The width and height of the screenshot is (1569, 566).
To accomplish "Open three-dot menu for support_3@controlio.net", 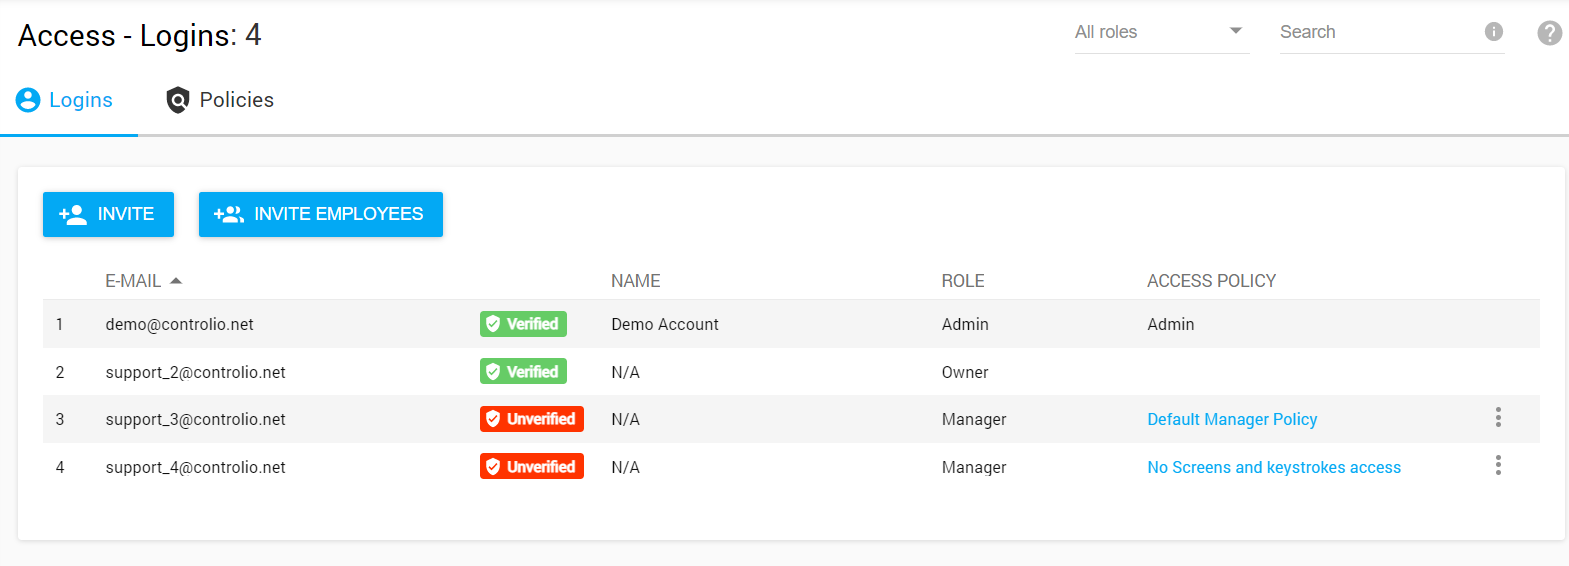I will coord(1497,418).
